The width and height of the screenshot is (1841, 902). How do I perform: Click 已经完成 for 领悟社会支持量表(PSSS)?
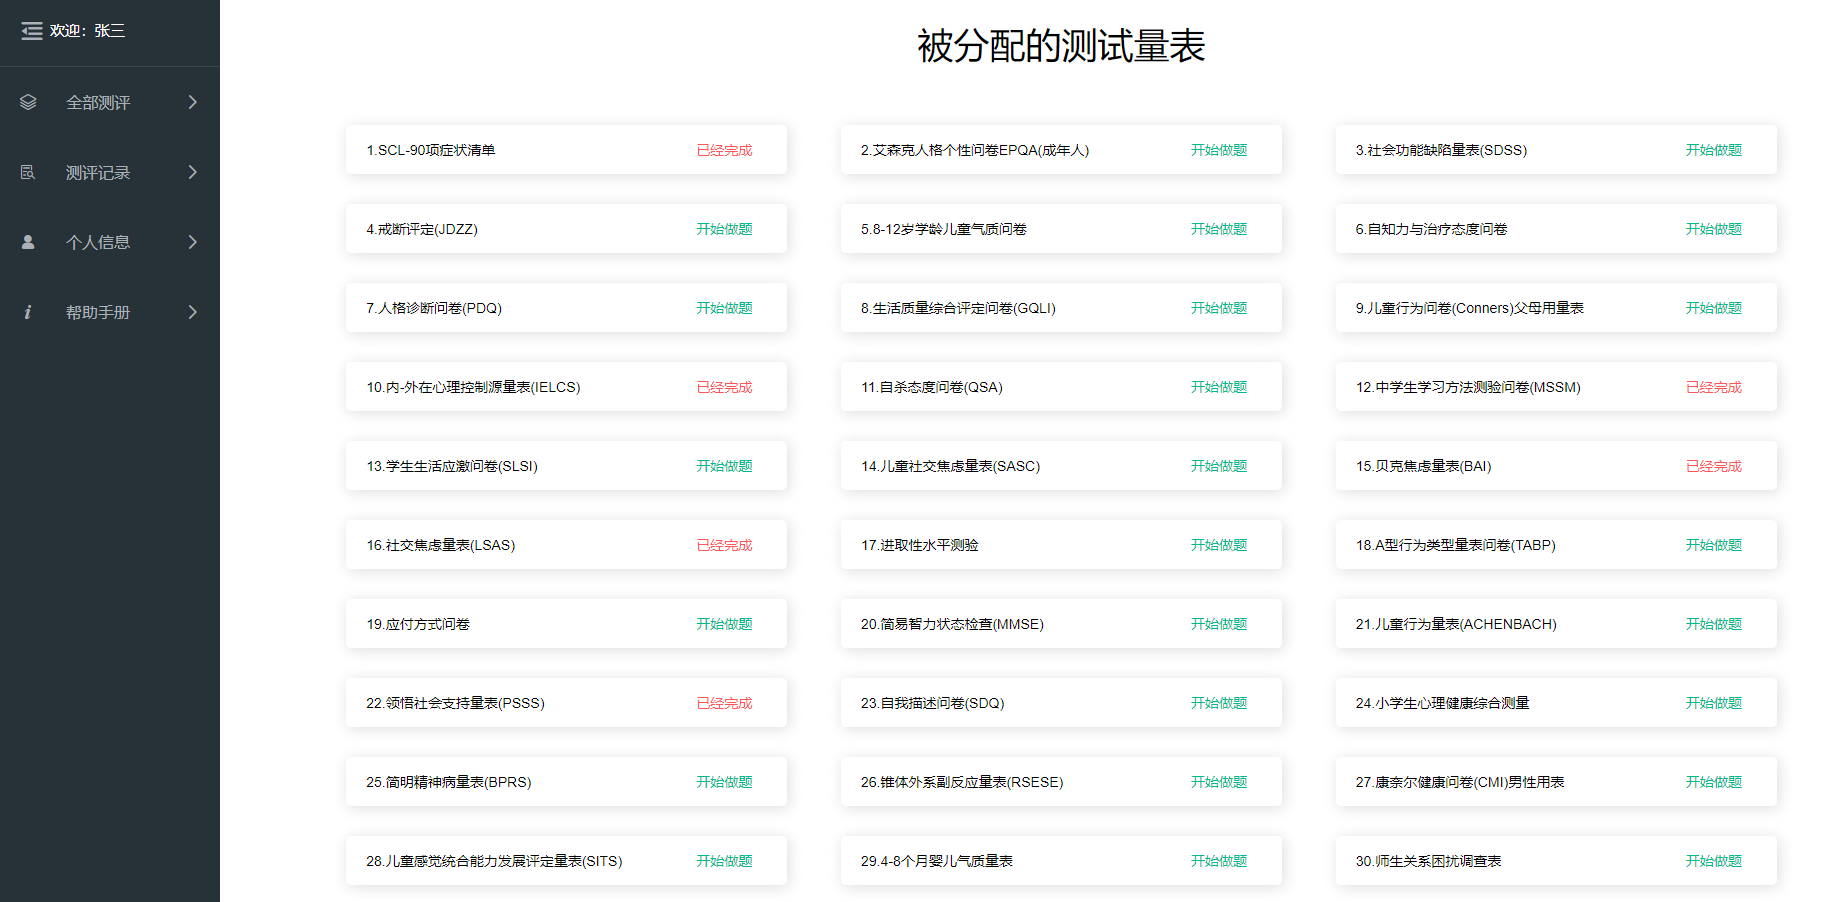[724, 703]
